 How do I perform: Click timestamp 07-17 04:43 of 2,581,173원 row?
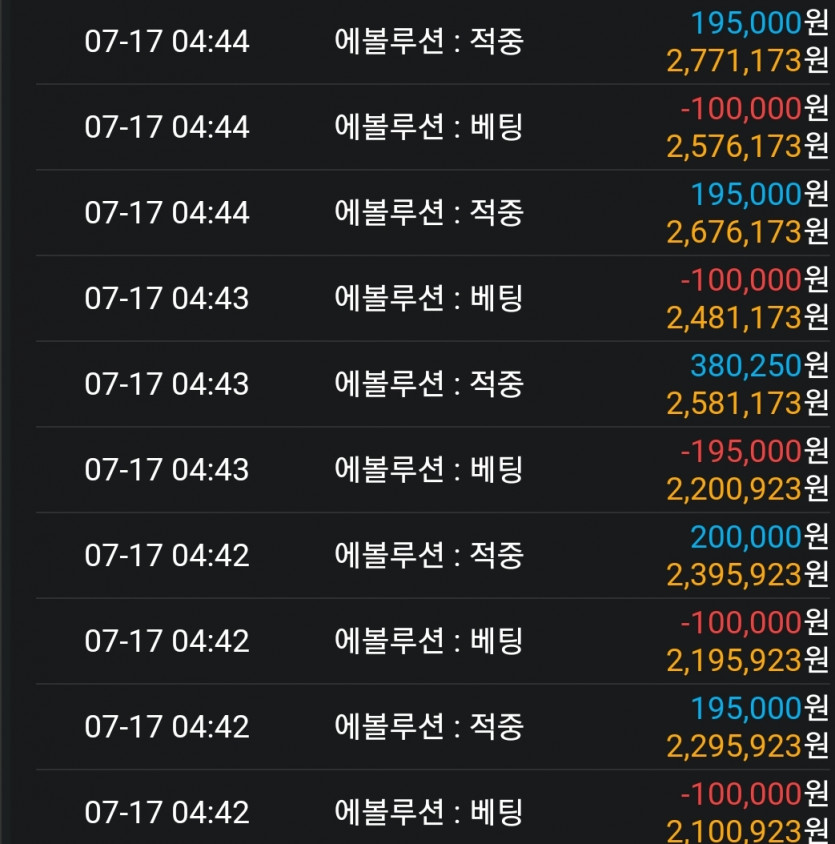pyautogui.click(x=167, y=384)
